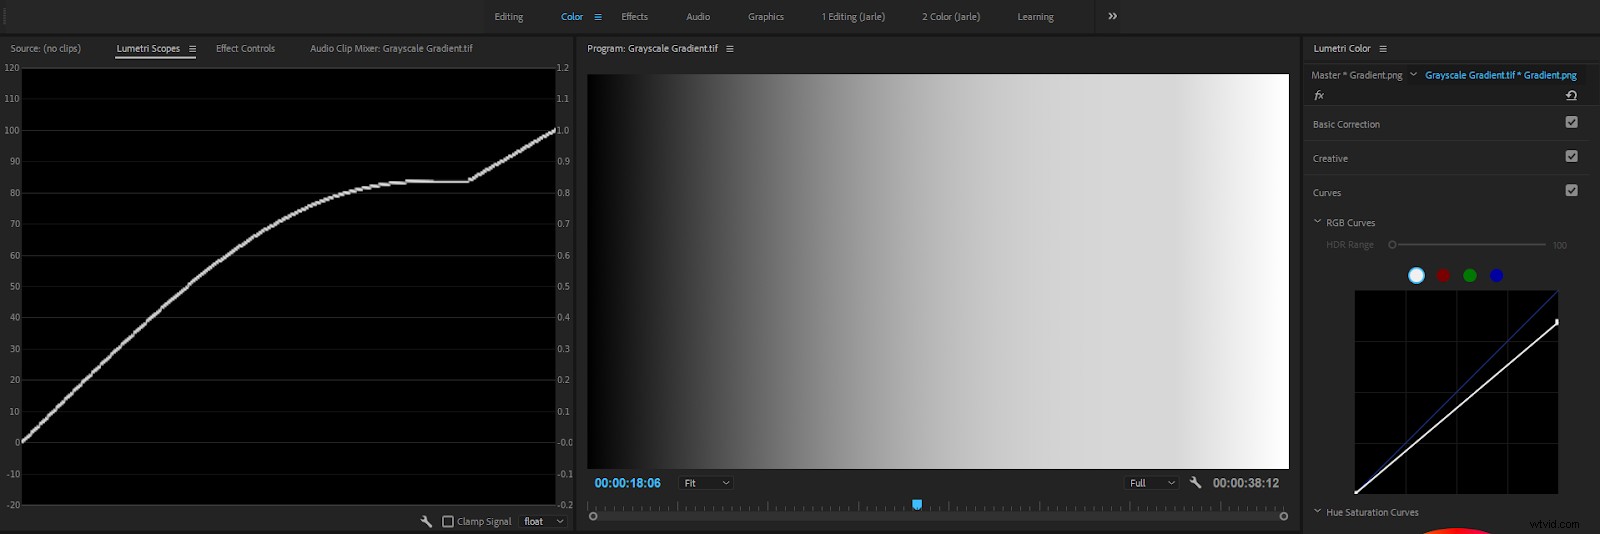The width and height of the screenshot is (1600, 534).
Task: Select the blue curve channel
Action: pos(1496,275)
